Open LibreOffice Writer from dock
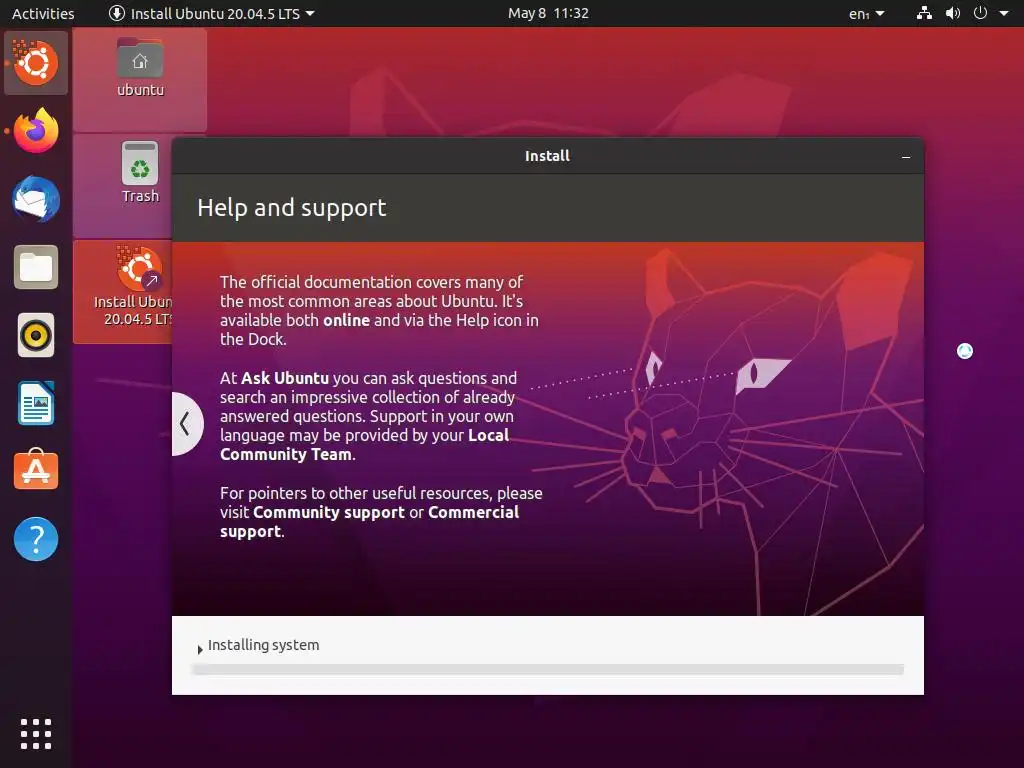This screenshot has width=1024, height=768. coord(36,403)
